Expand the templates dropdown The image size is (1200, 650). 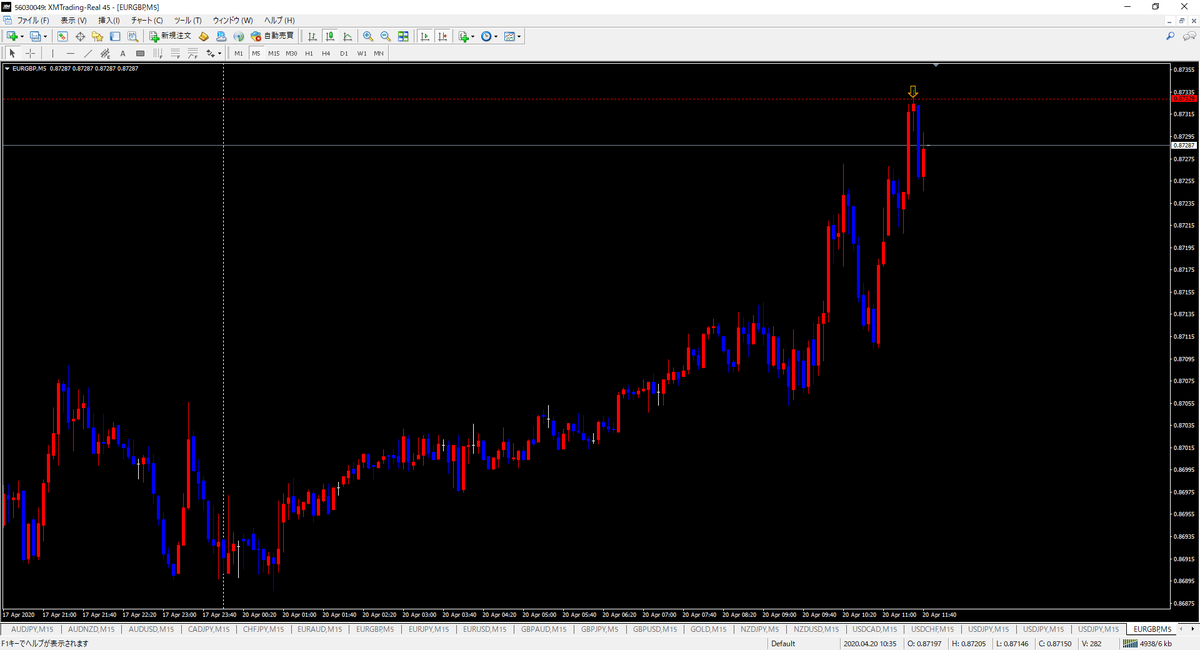coord(520,36)
